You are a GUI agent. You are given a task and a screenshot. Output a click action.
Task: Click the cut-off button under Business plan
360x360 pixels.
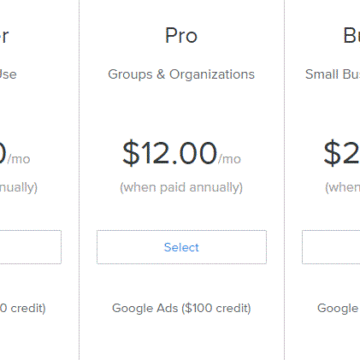tap(331, 247)
